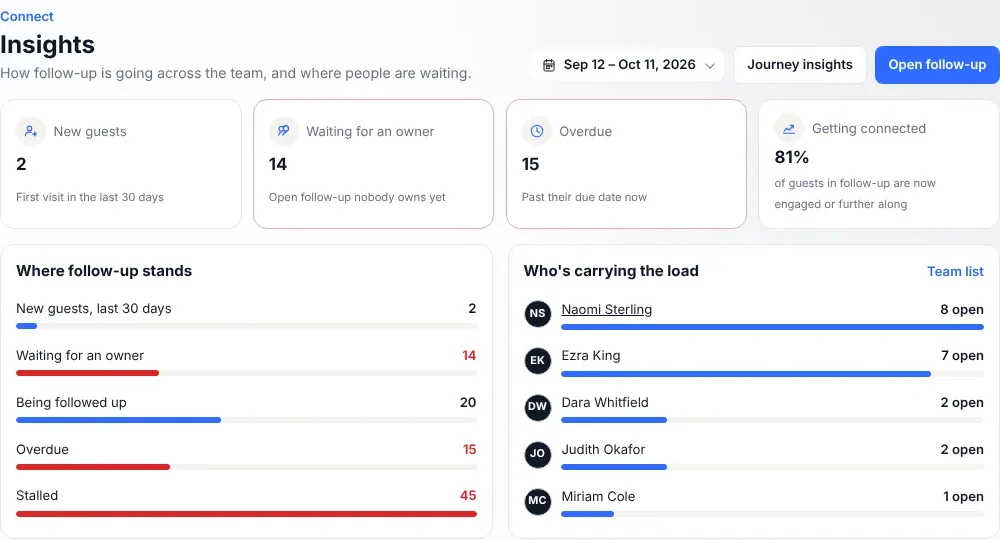Open Naomi Sterling's profile link

click(x=607, y=310)
